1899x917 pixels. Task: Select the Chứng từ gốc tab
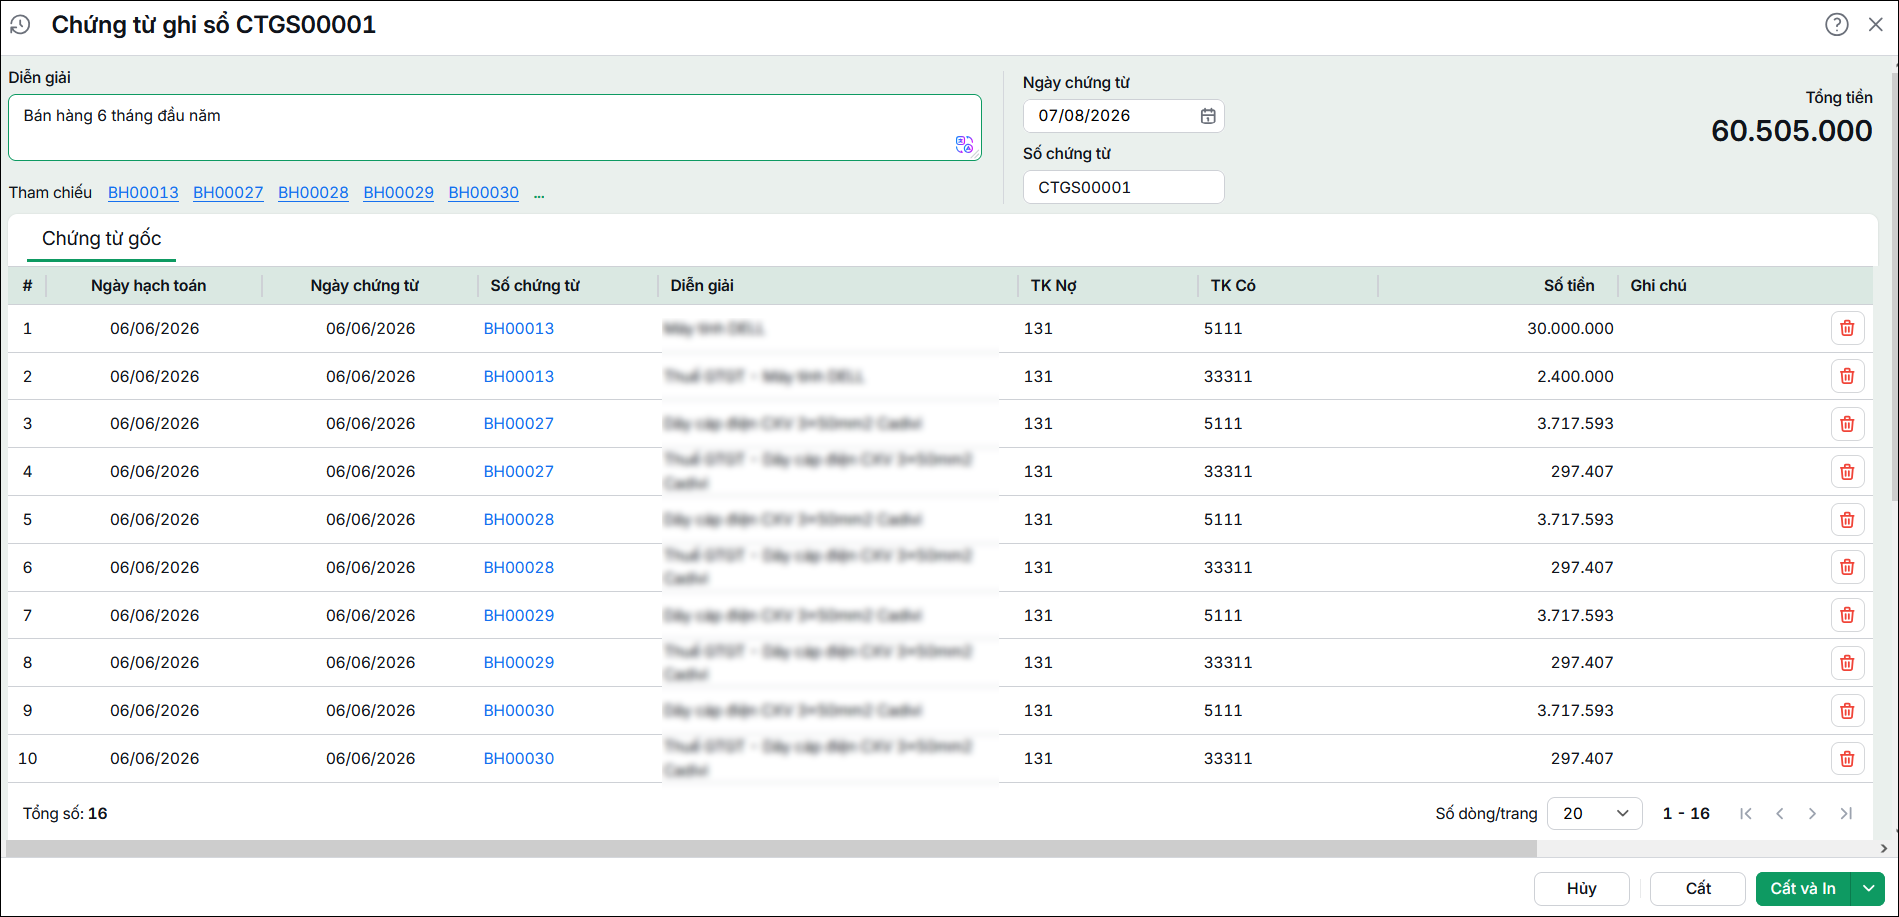coord(102,239)
